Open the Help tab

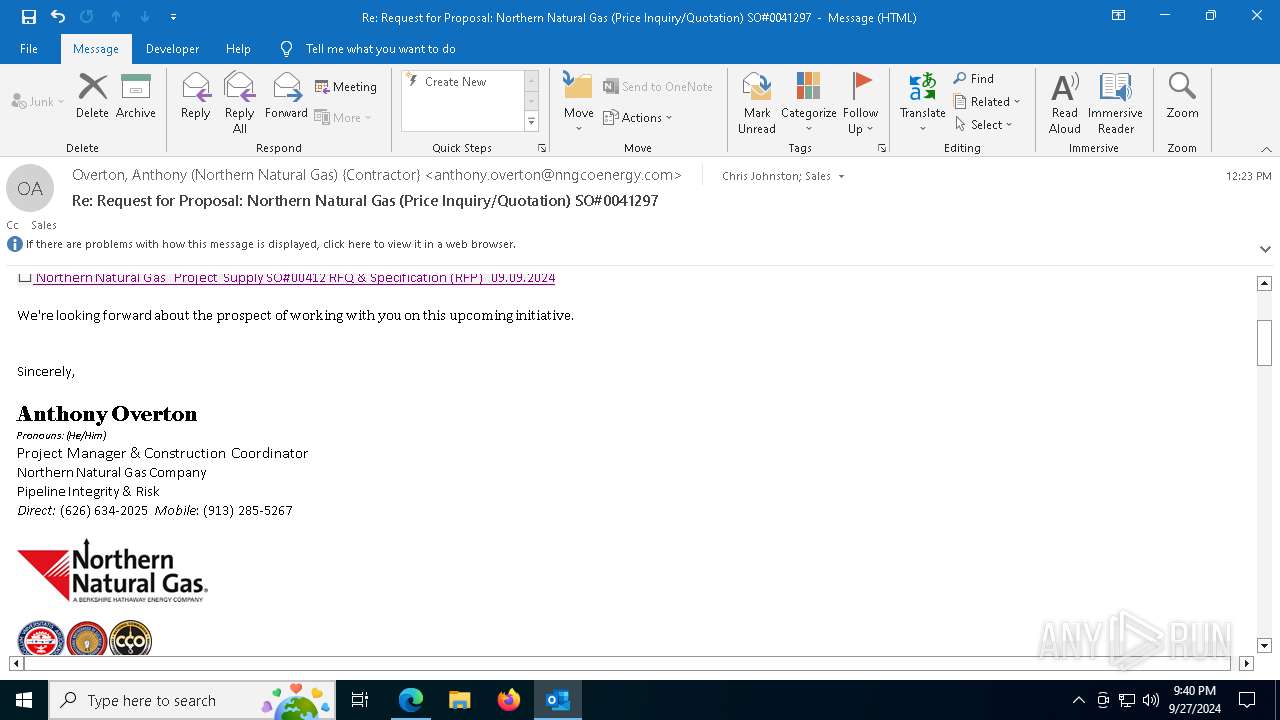pos(238,48)
